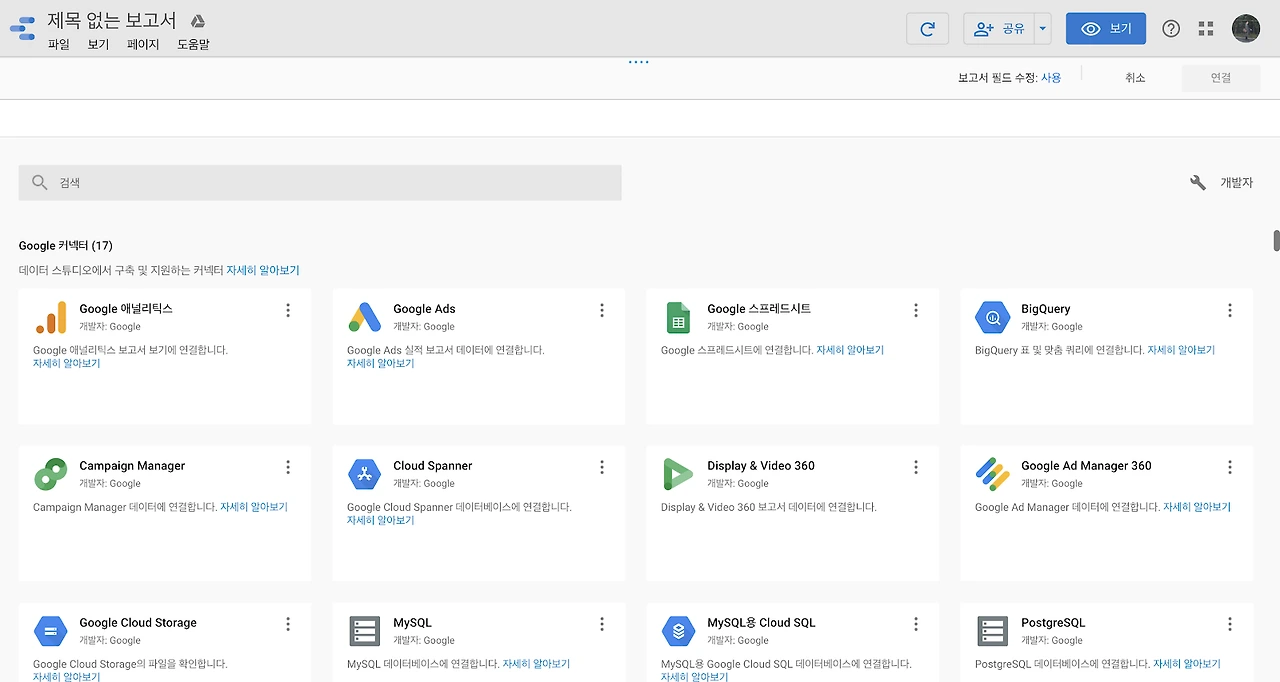Select the Cloud Spanner connector icon
This screenshot has height=682, width=1280.
pos(365,474)
